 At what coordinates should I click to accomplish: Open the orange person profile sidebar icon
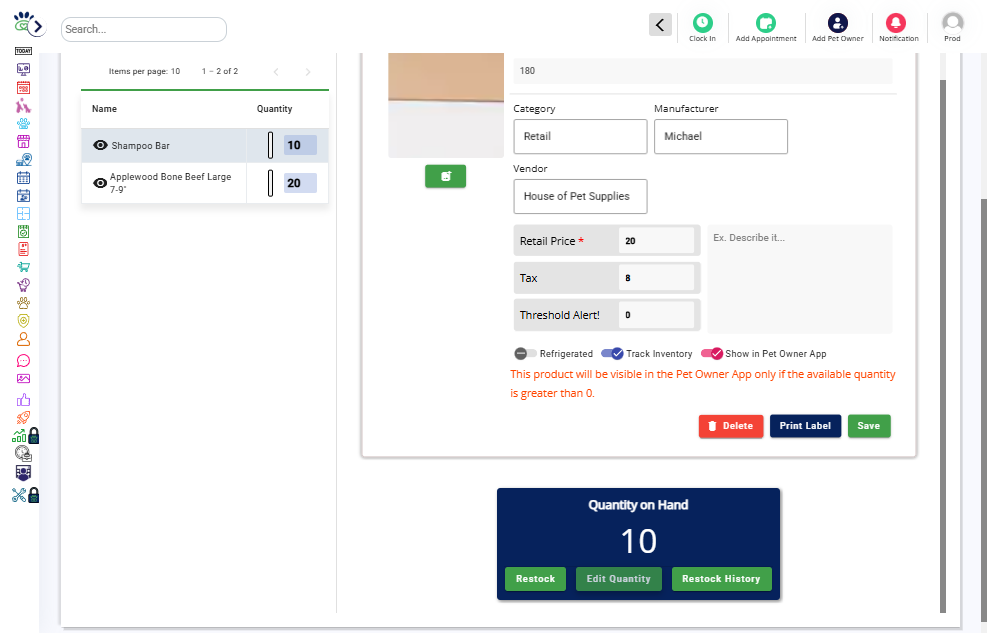pyautogui.click(x=23, y=339)
